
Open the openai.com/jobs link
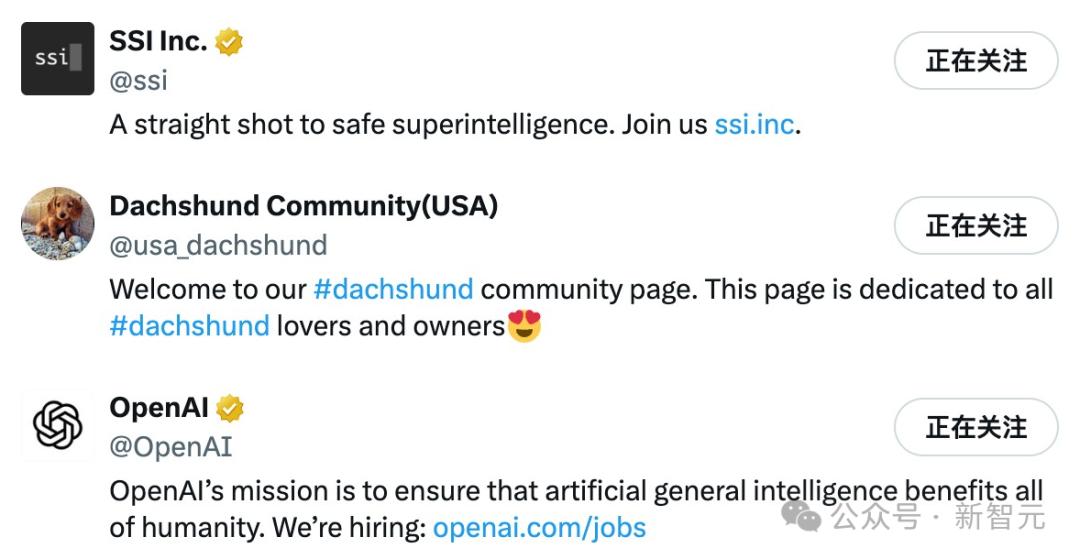[539, 528]
